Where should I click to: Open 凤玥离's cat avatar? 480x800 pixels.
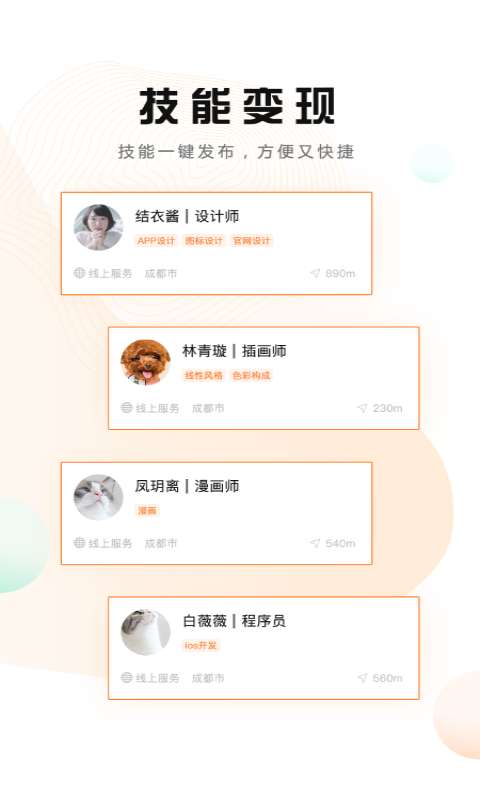coord(98,497)
